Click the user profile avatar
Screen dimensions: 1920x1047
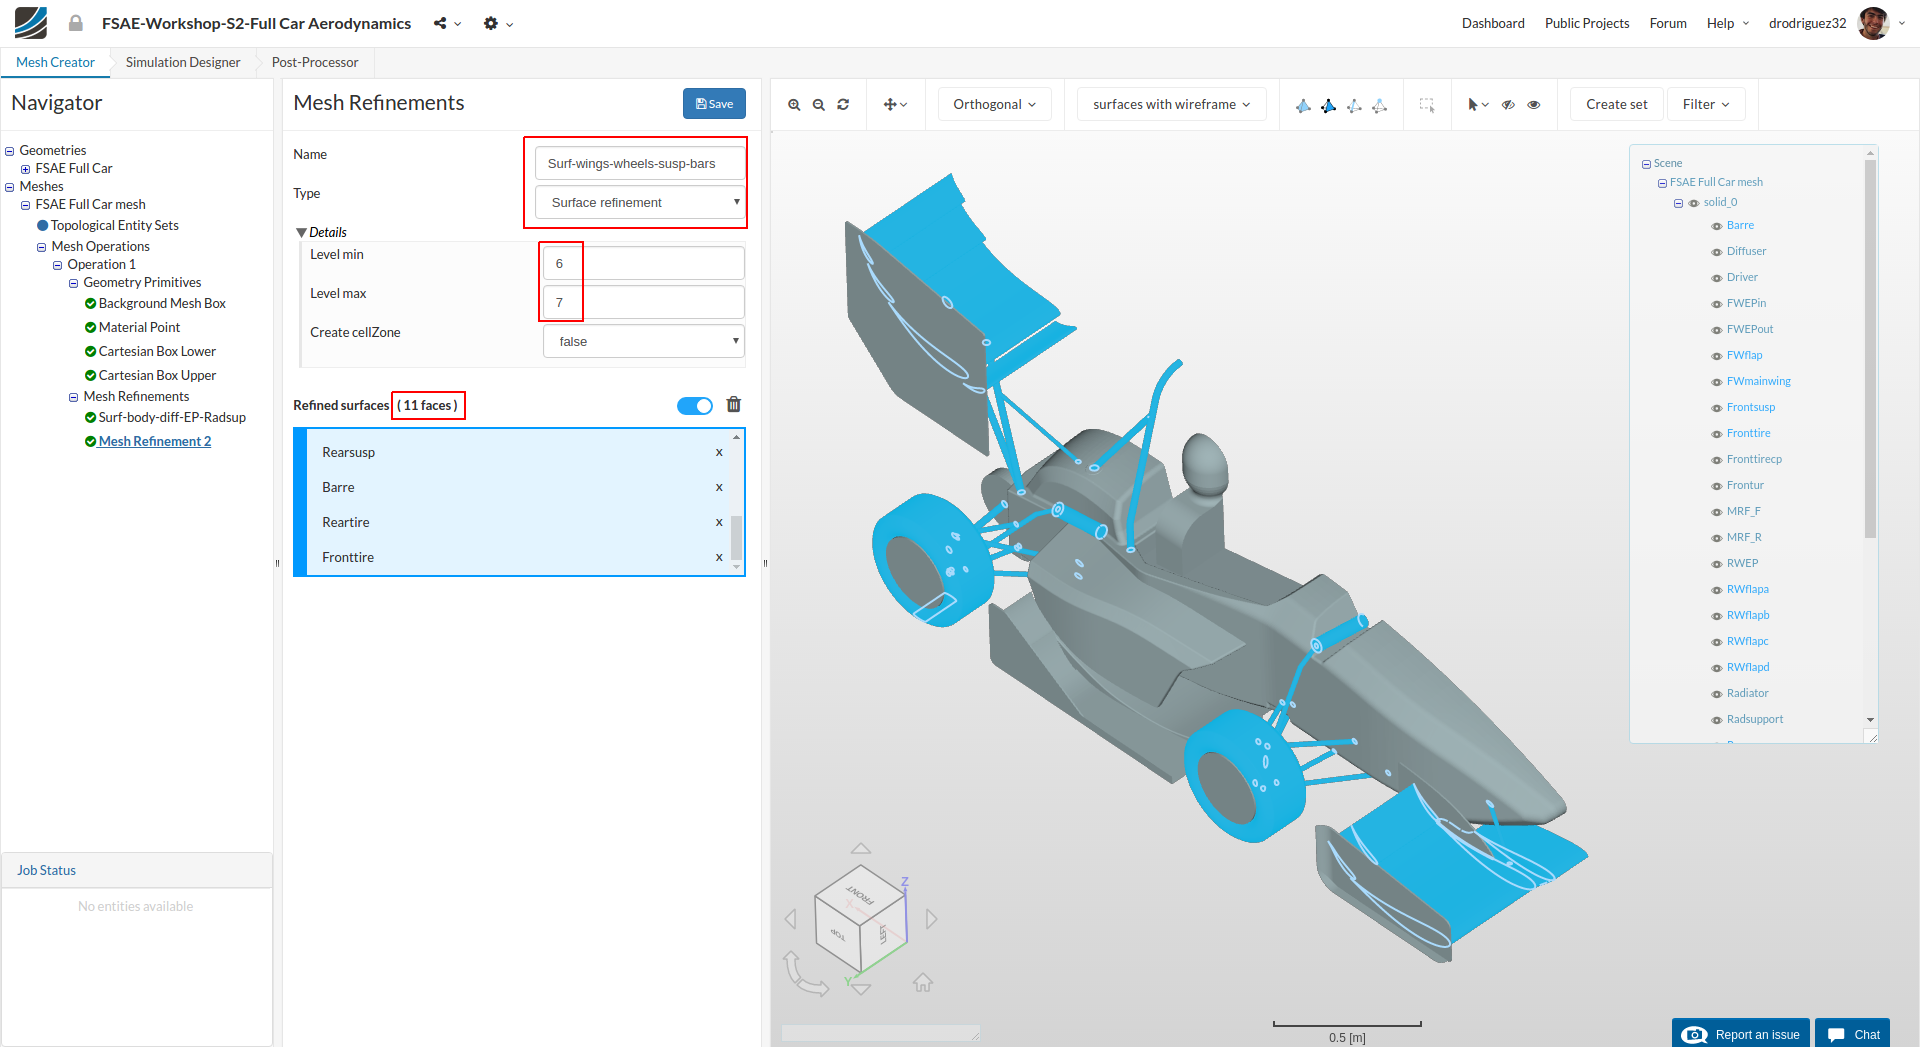[x=1873, y=23]
